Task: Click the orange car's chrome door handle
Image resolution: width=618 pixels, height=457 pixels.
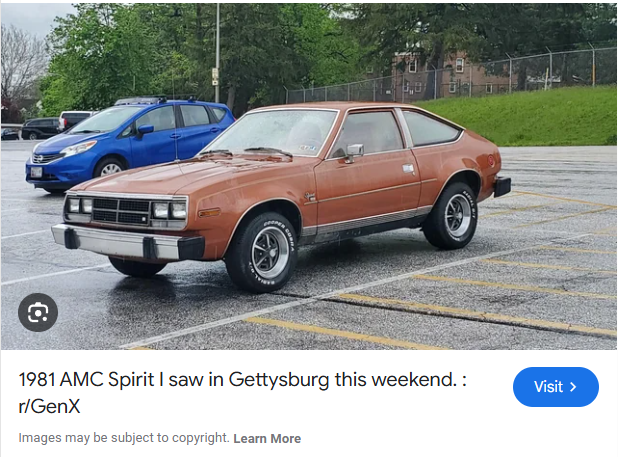Action: (x=408, y=169)
